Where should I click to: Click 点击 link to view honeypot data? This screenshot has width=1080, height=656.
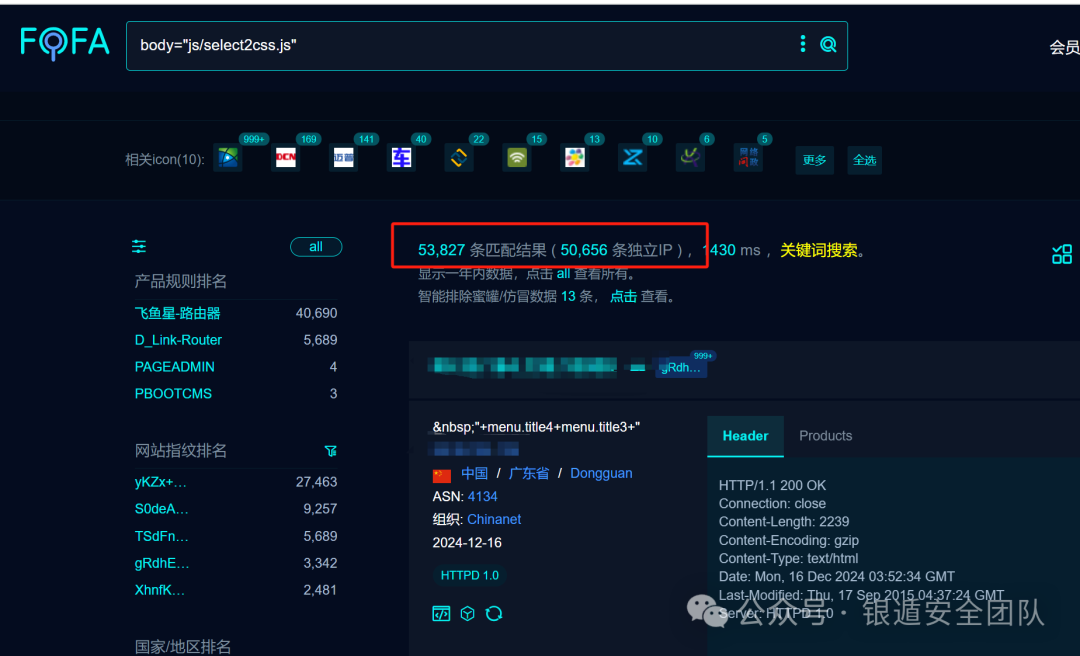click(623, 296)
